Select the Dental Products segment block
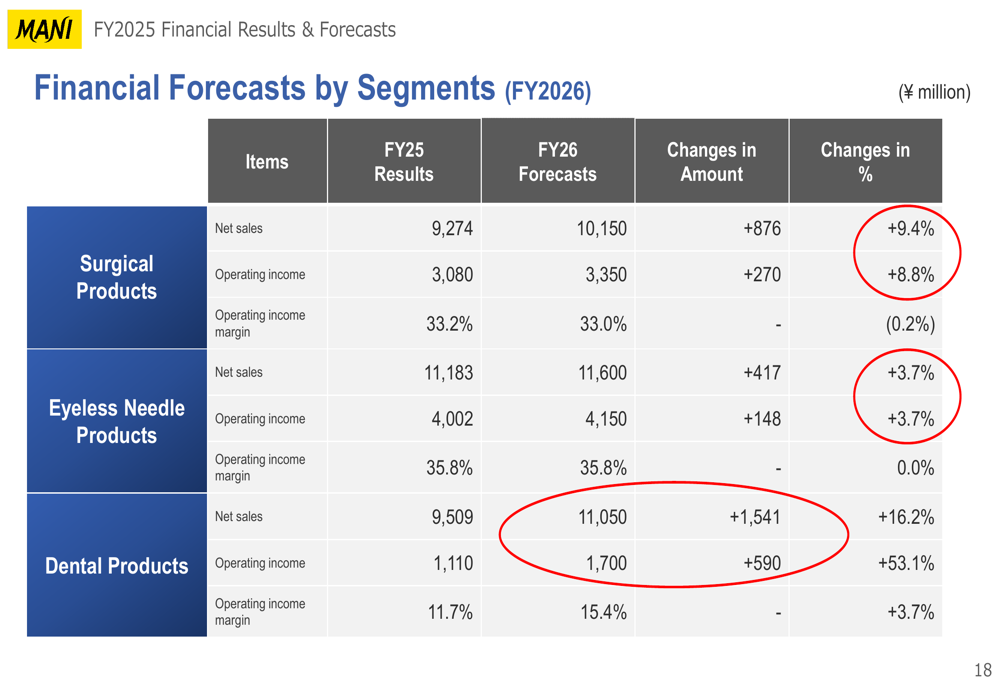Viewport: 1000px width, 685px height. pos(117,566)
